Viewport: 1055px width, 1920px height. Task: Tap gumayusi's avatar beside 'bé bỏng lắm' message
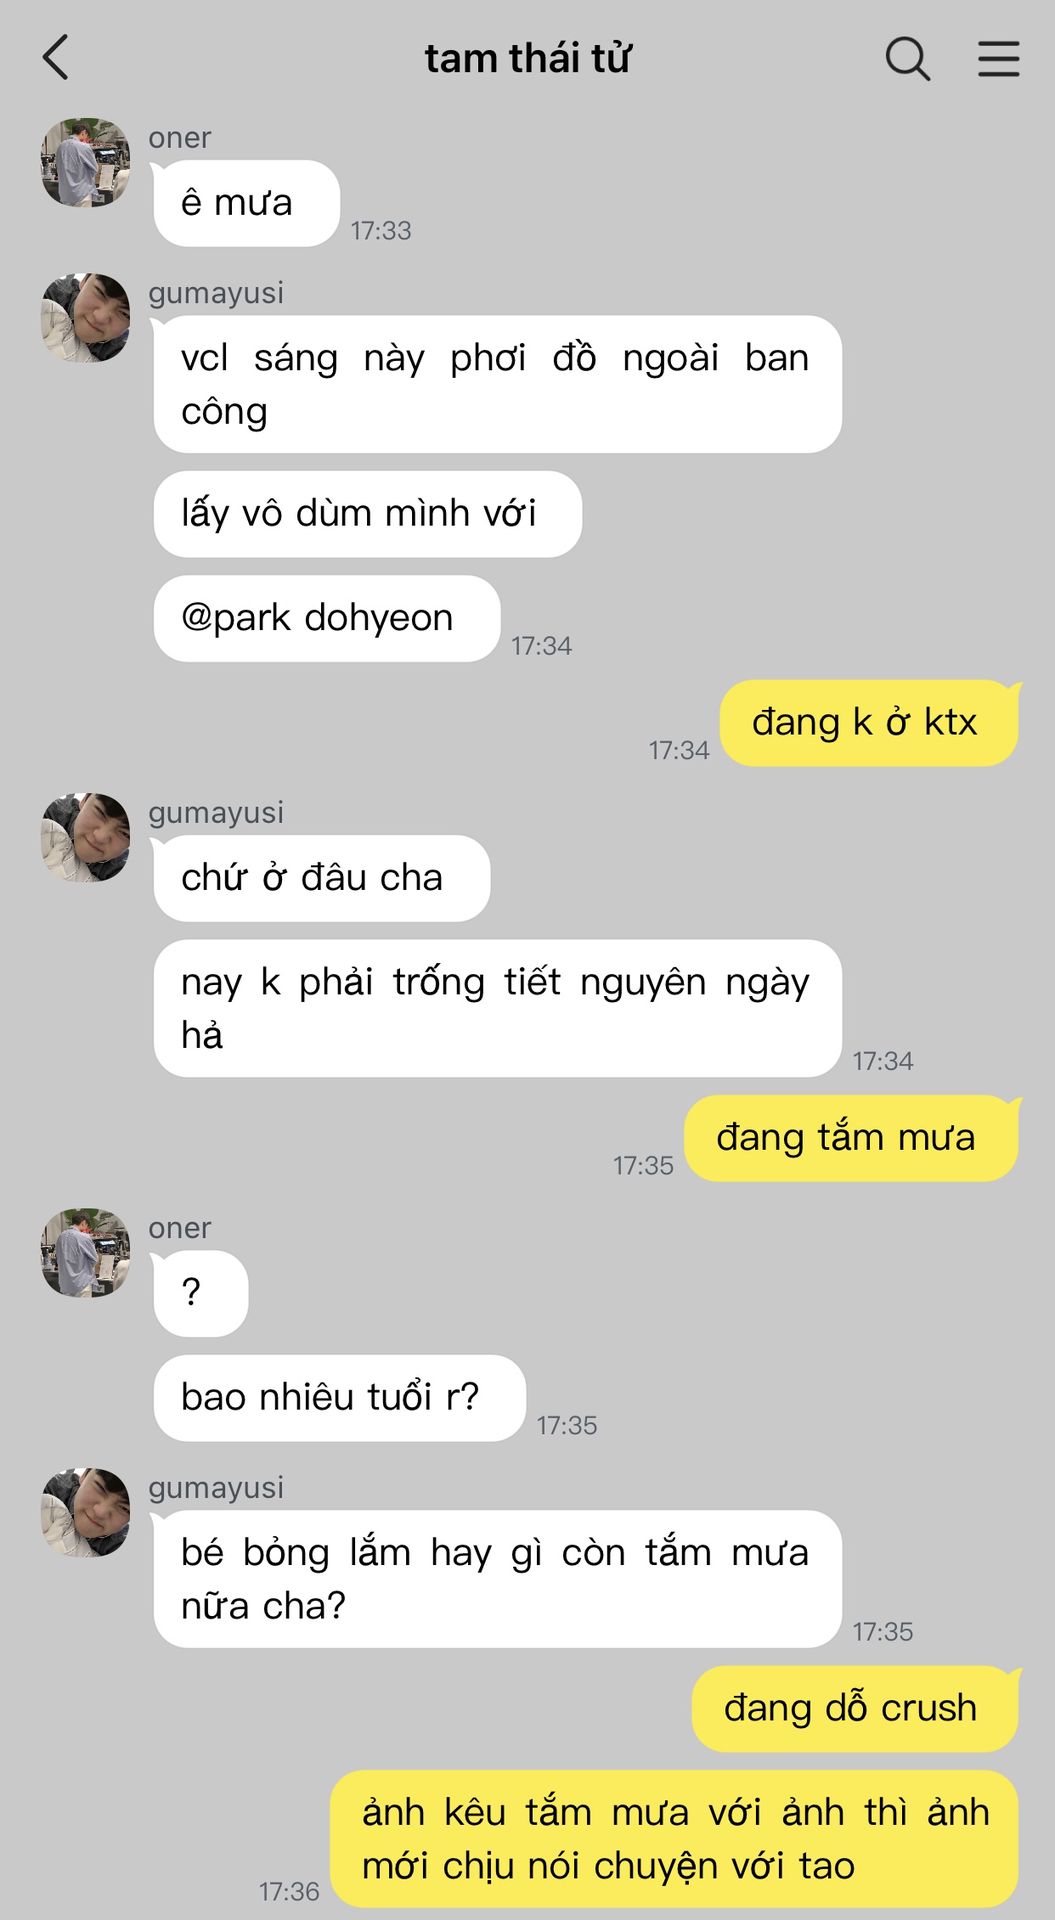pyautogui.click(x=85, y=1512)
